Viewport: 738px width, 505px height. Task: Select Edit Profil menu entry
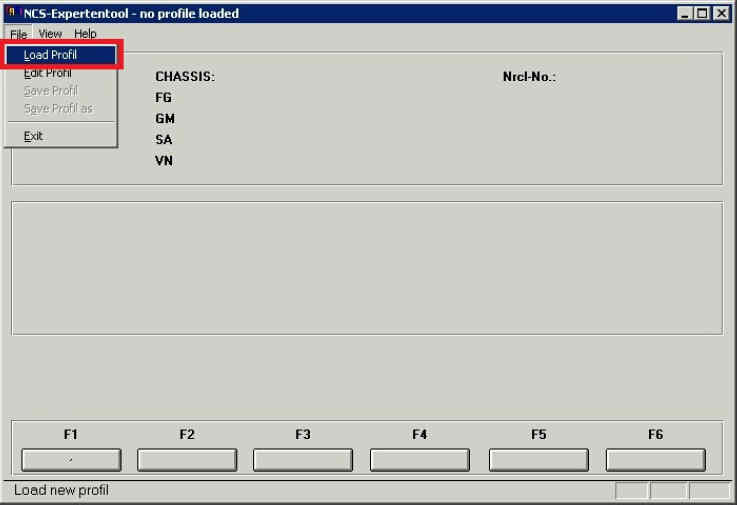pyautogui.click(x=61, y=73)
